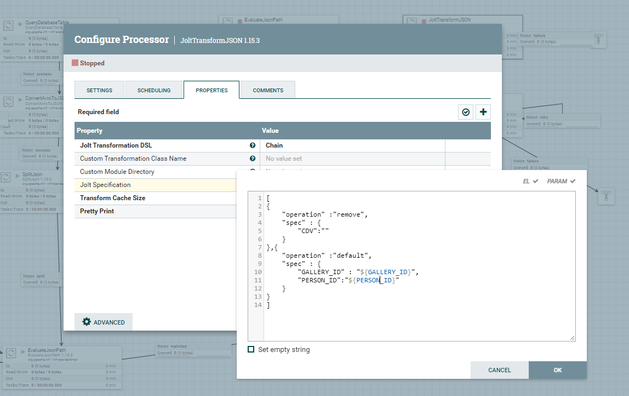Open the Comments tab
629x396 pixels.
tap(268, 90)
